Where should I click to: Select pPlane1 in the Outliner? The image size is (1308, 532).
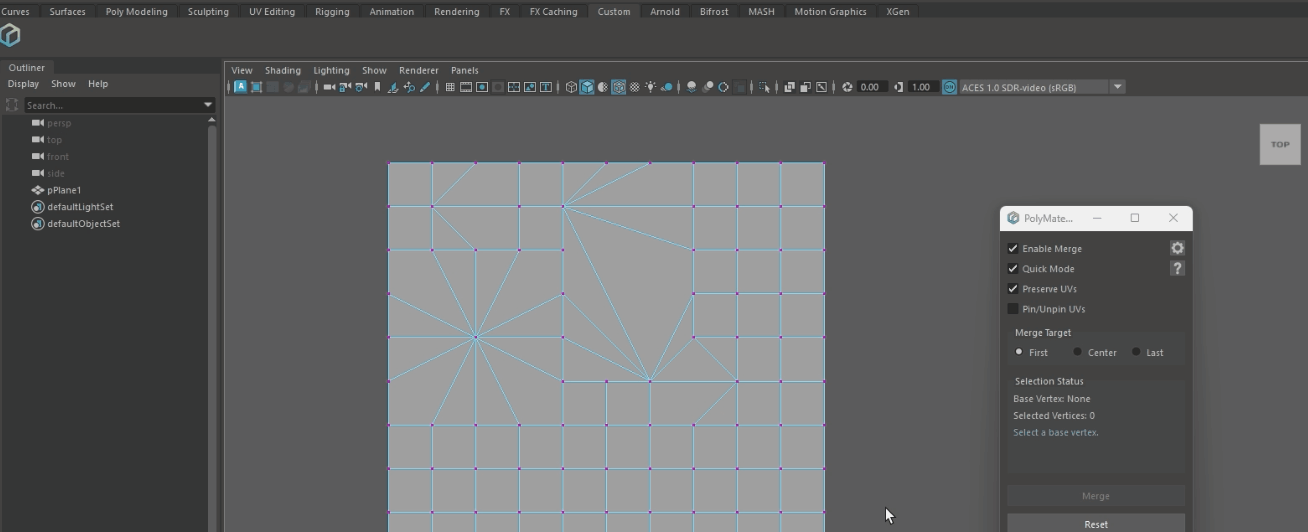[64, 190]
